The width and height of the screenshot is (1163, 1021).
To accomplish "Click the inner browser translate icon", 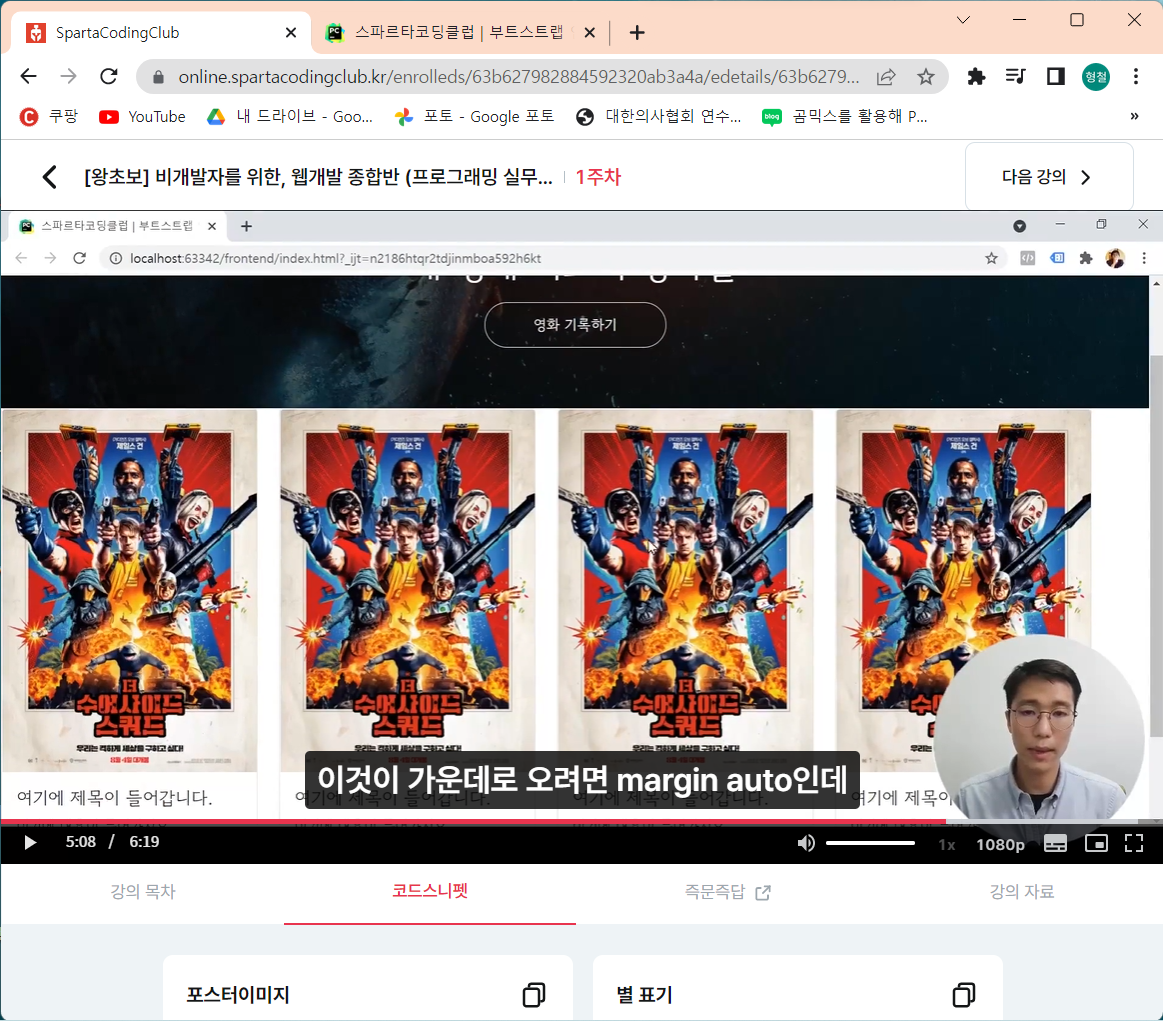I will point(1057,258).
